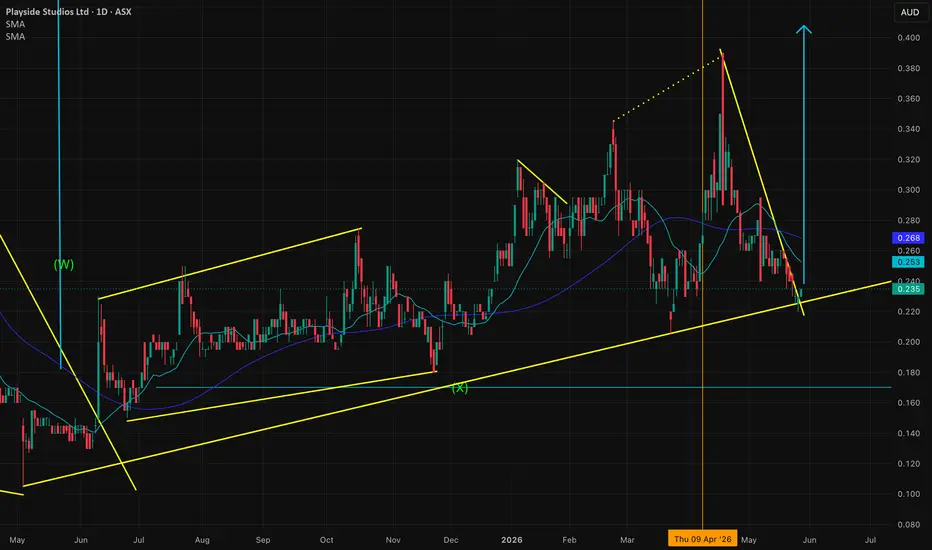Screen dimensions: 932x550
Task: Click the 0.080 price axis label
Action: [x=908, y=524]
